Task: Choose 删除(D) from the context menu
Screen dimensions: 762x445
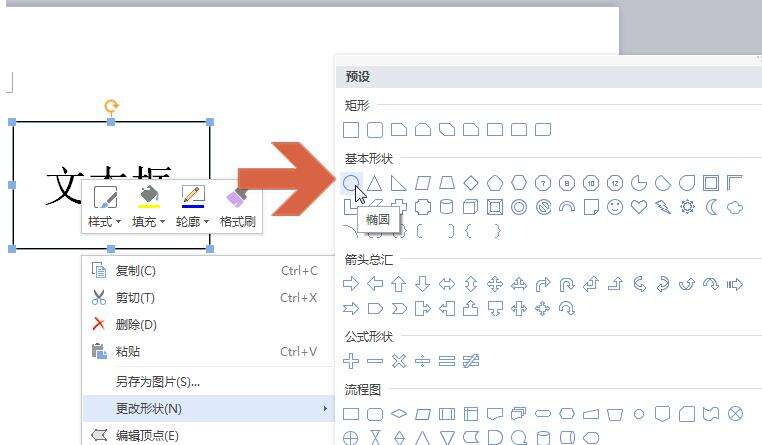Action: [x=207, y=325]
